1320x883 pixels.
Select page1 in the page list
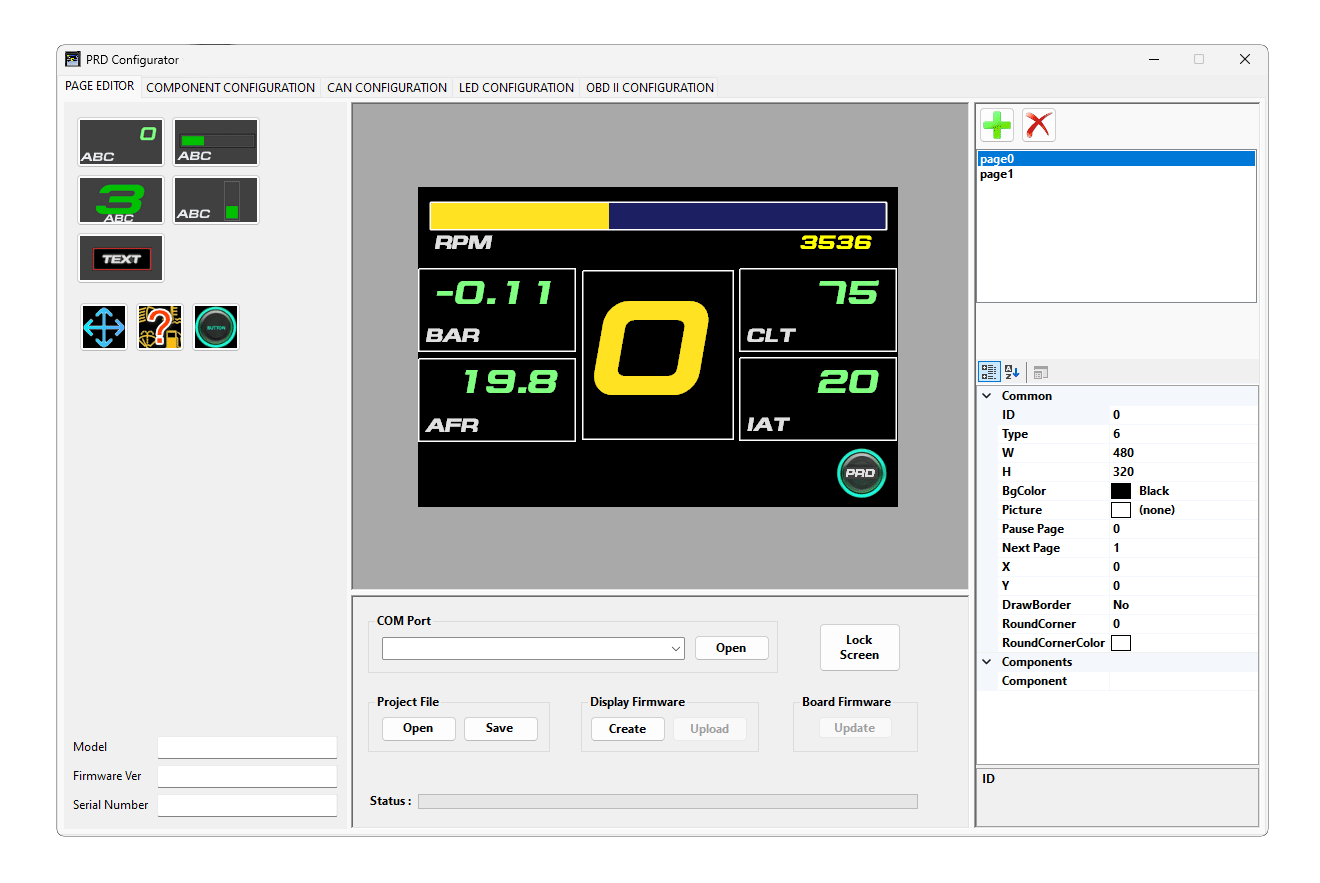point(1116,174)
